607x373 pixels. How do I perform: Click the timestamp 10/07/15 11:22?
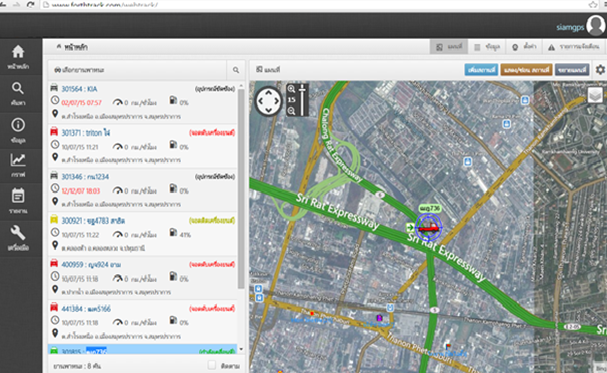click(x=80, y=235)
